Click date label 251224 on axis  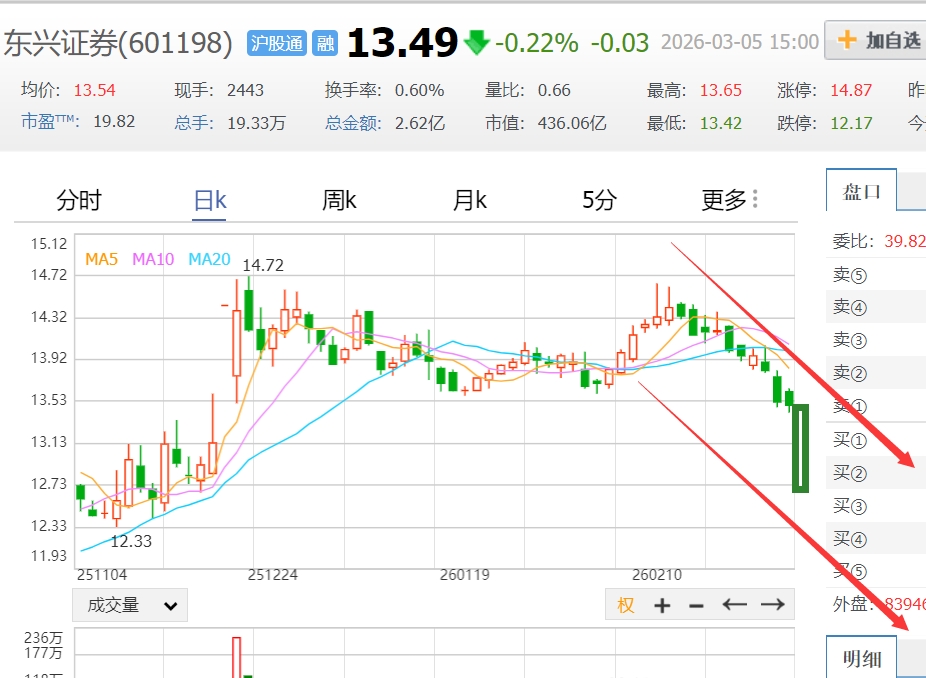pos(273,575)
